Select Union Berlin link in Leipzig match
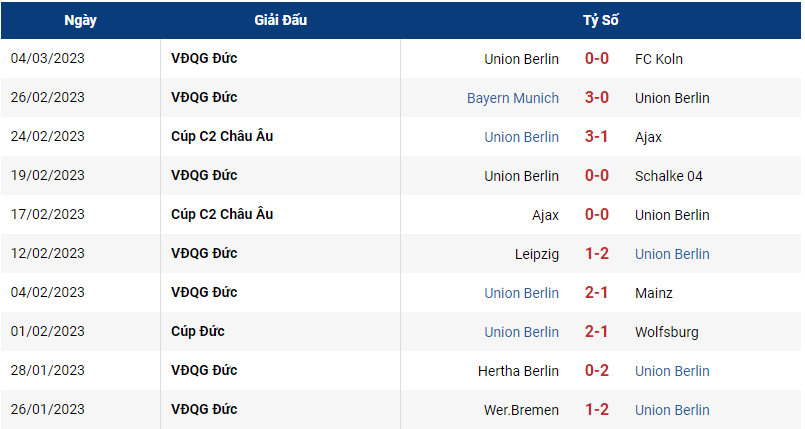The width and height of the screenshot is (805, 429). coord(672,254)
